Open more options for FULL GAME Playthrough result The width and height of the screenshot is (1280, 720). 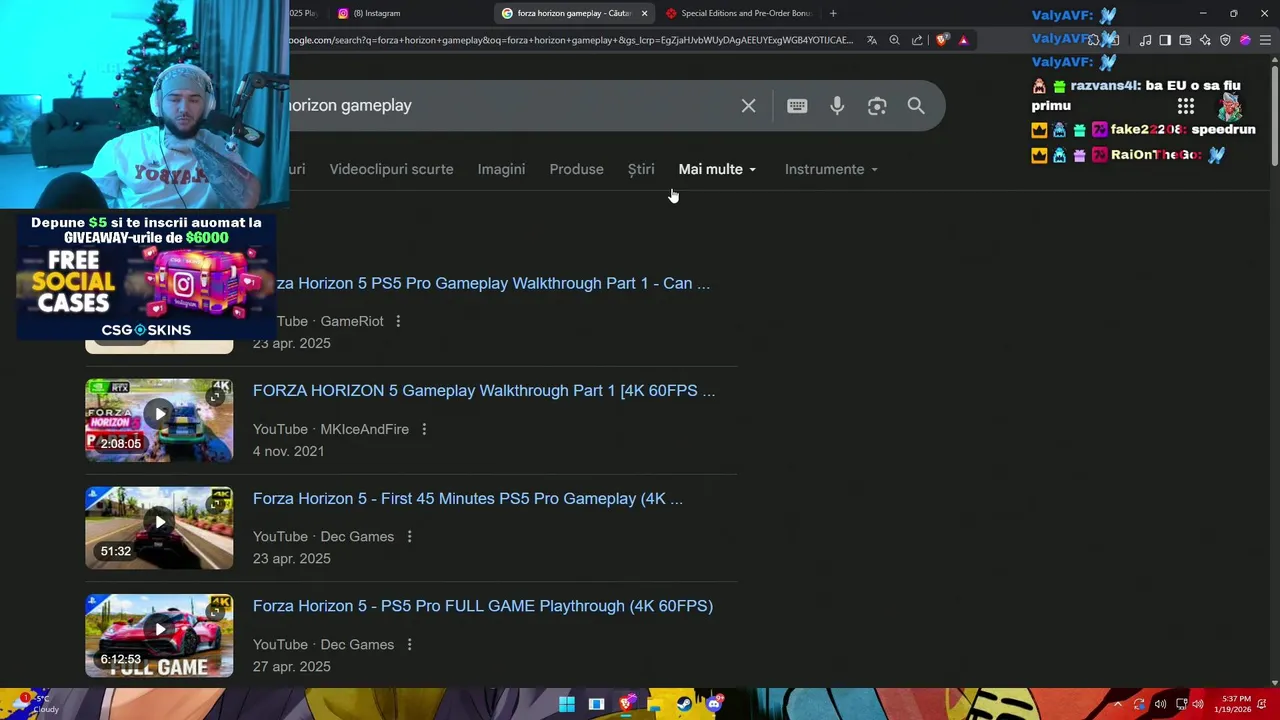pos(409,645)
